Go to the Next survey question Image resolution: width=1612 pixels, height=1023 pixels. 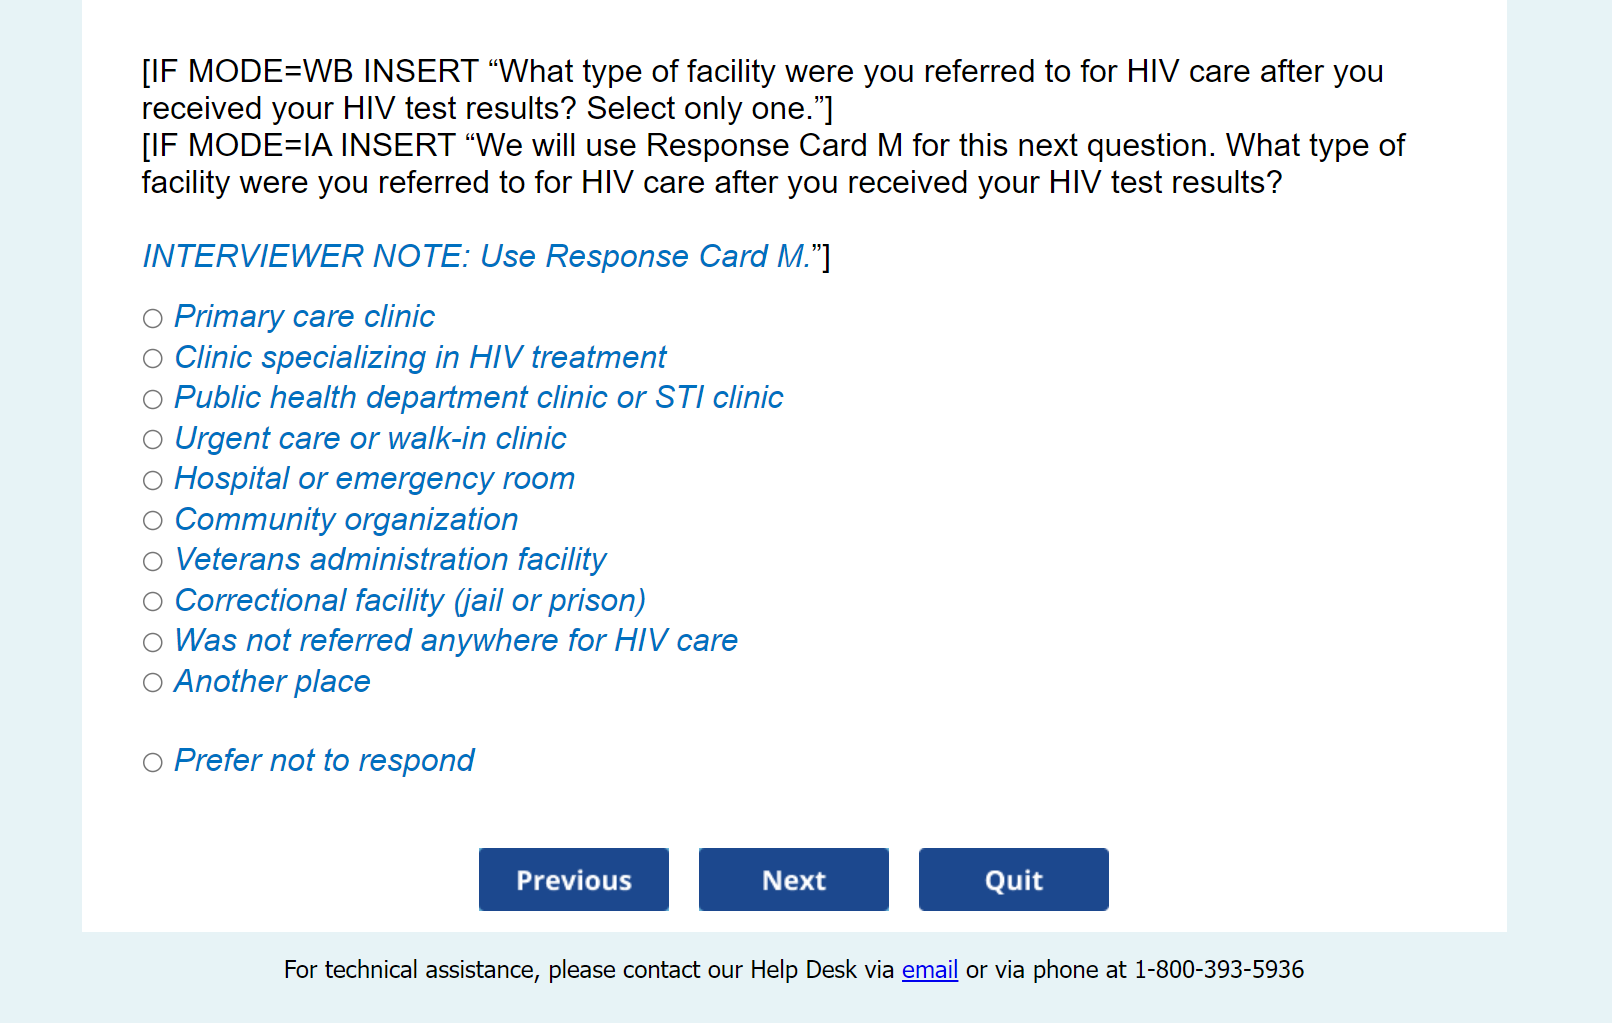794,880
